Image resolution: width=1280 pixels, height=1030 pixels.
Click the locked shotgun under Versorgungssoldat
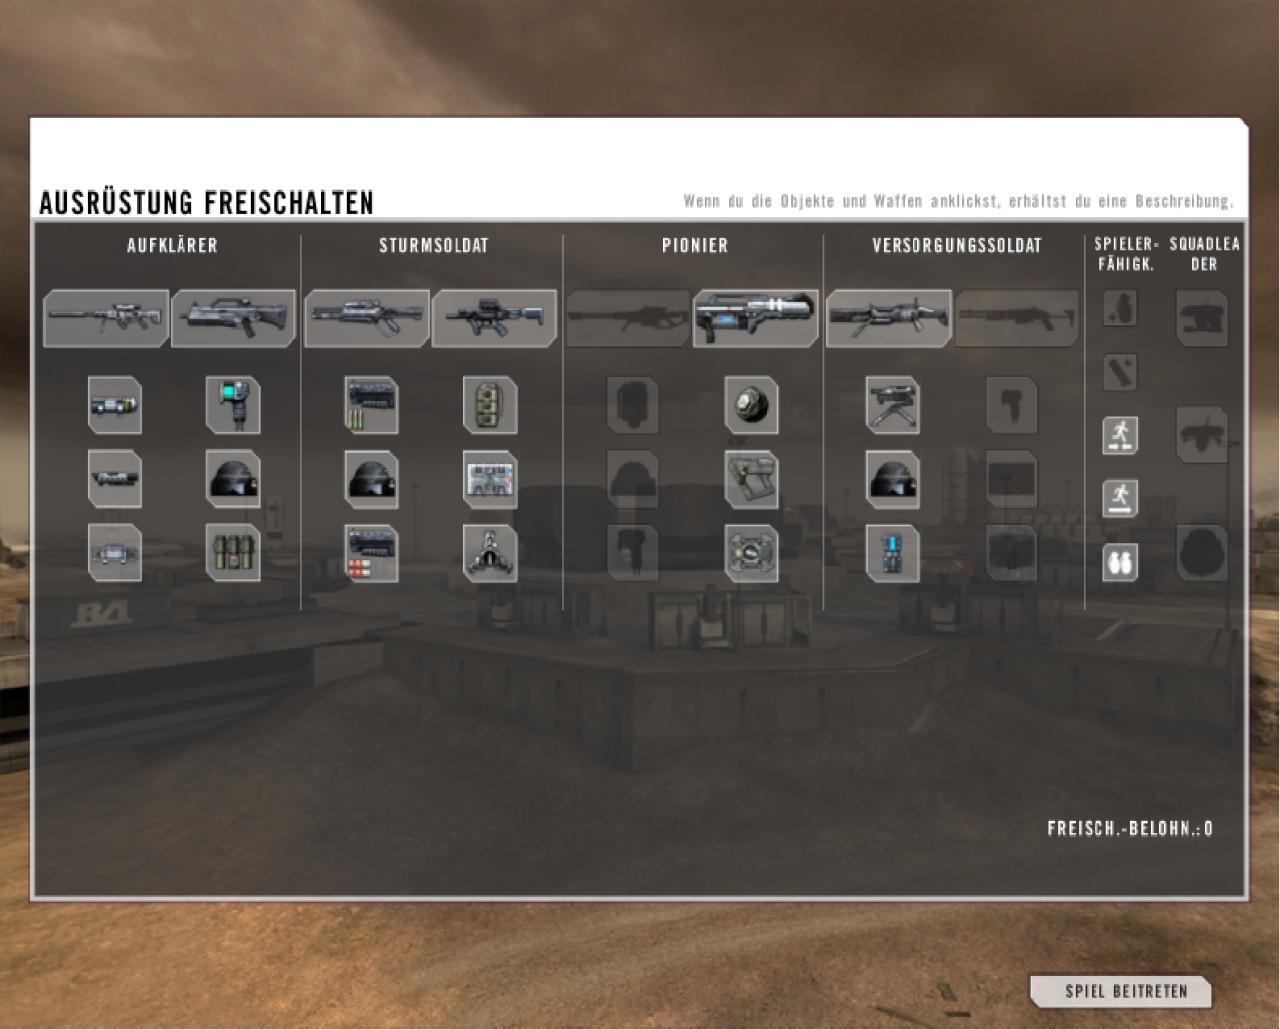1016,319
